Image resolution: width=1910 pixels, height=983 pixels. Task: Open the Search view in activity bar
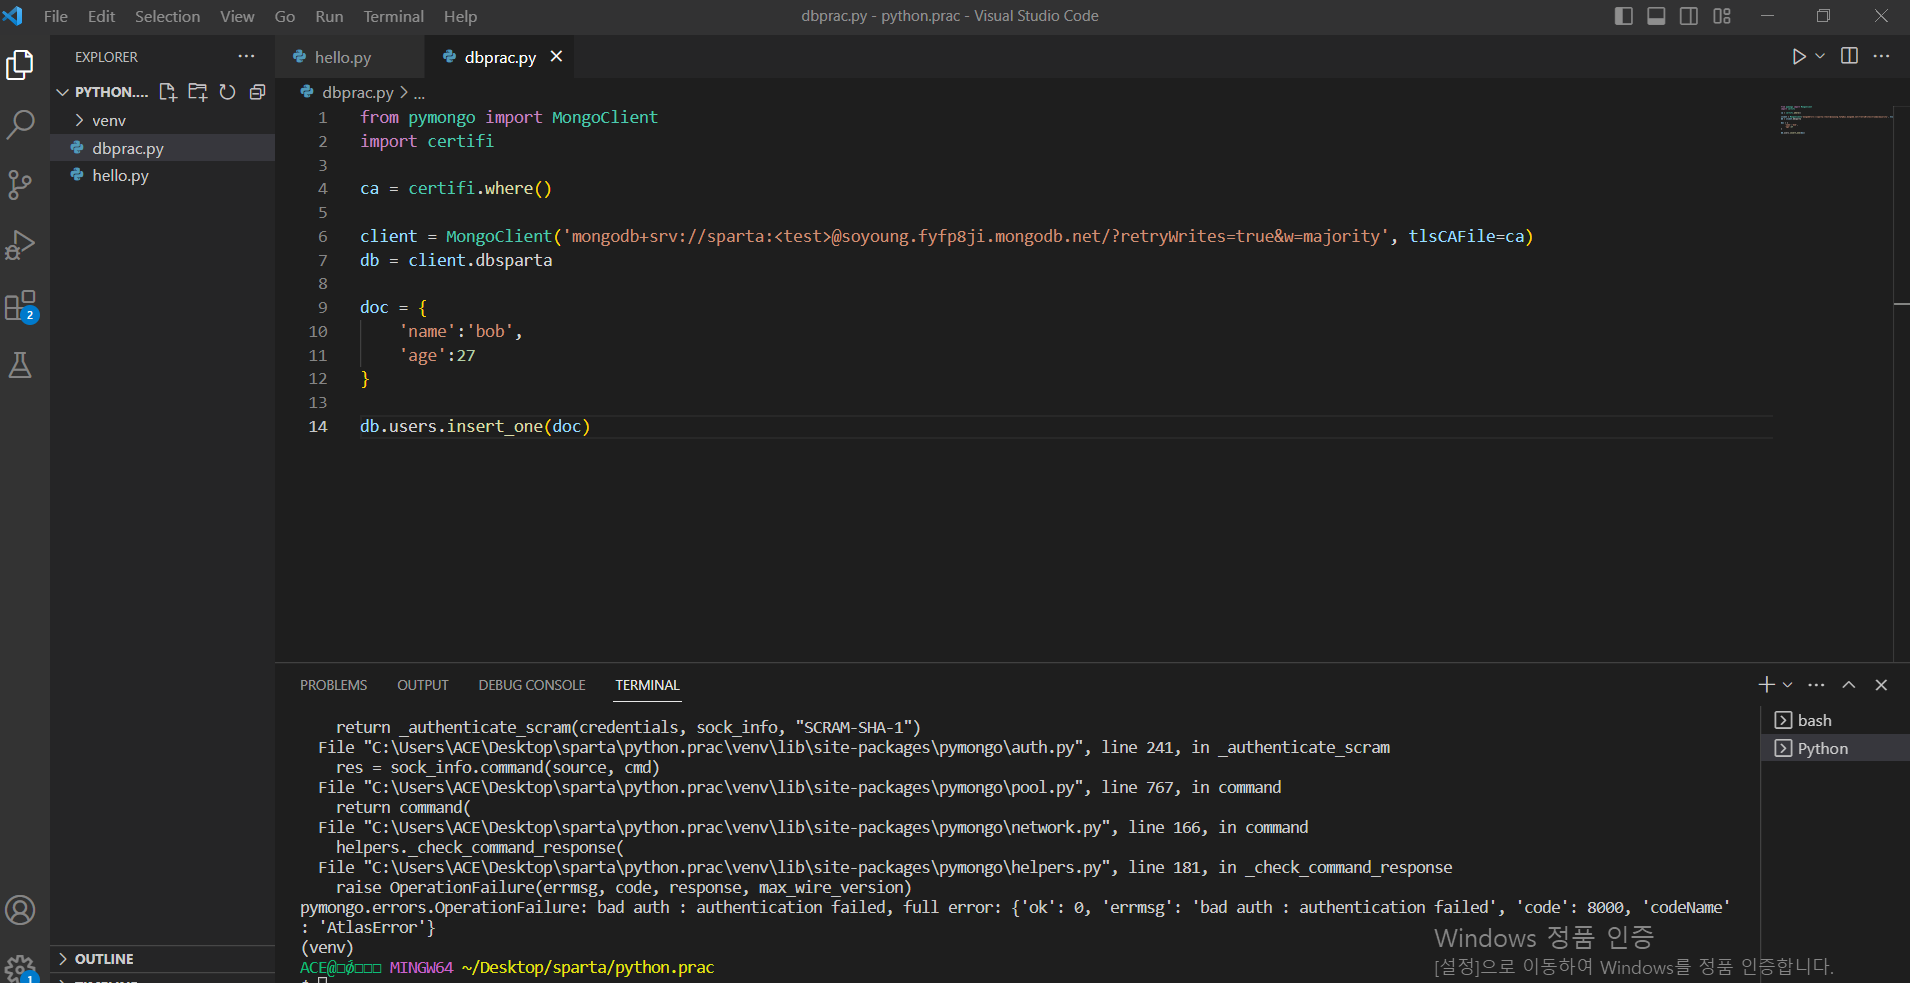pos(20,125)
